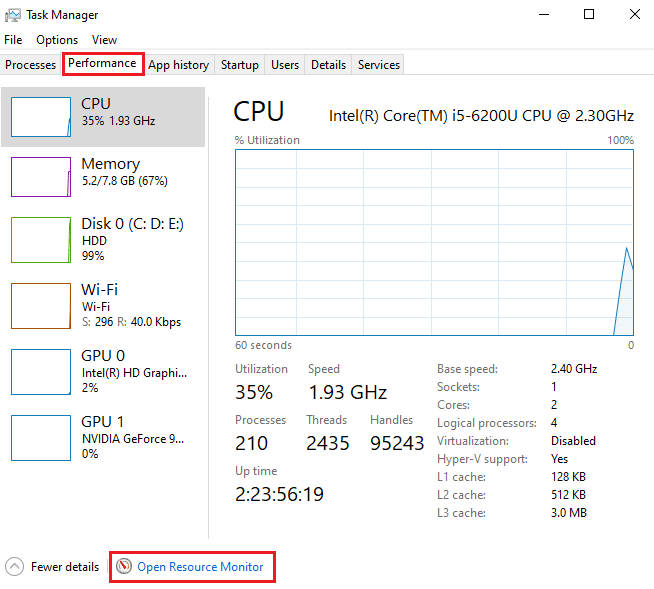This screenshot has height=589, width=654.
Task: Click the 2:23:56:19 up time value
Action: point(279,494)
